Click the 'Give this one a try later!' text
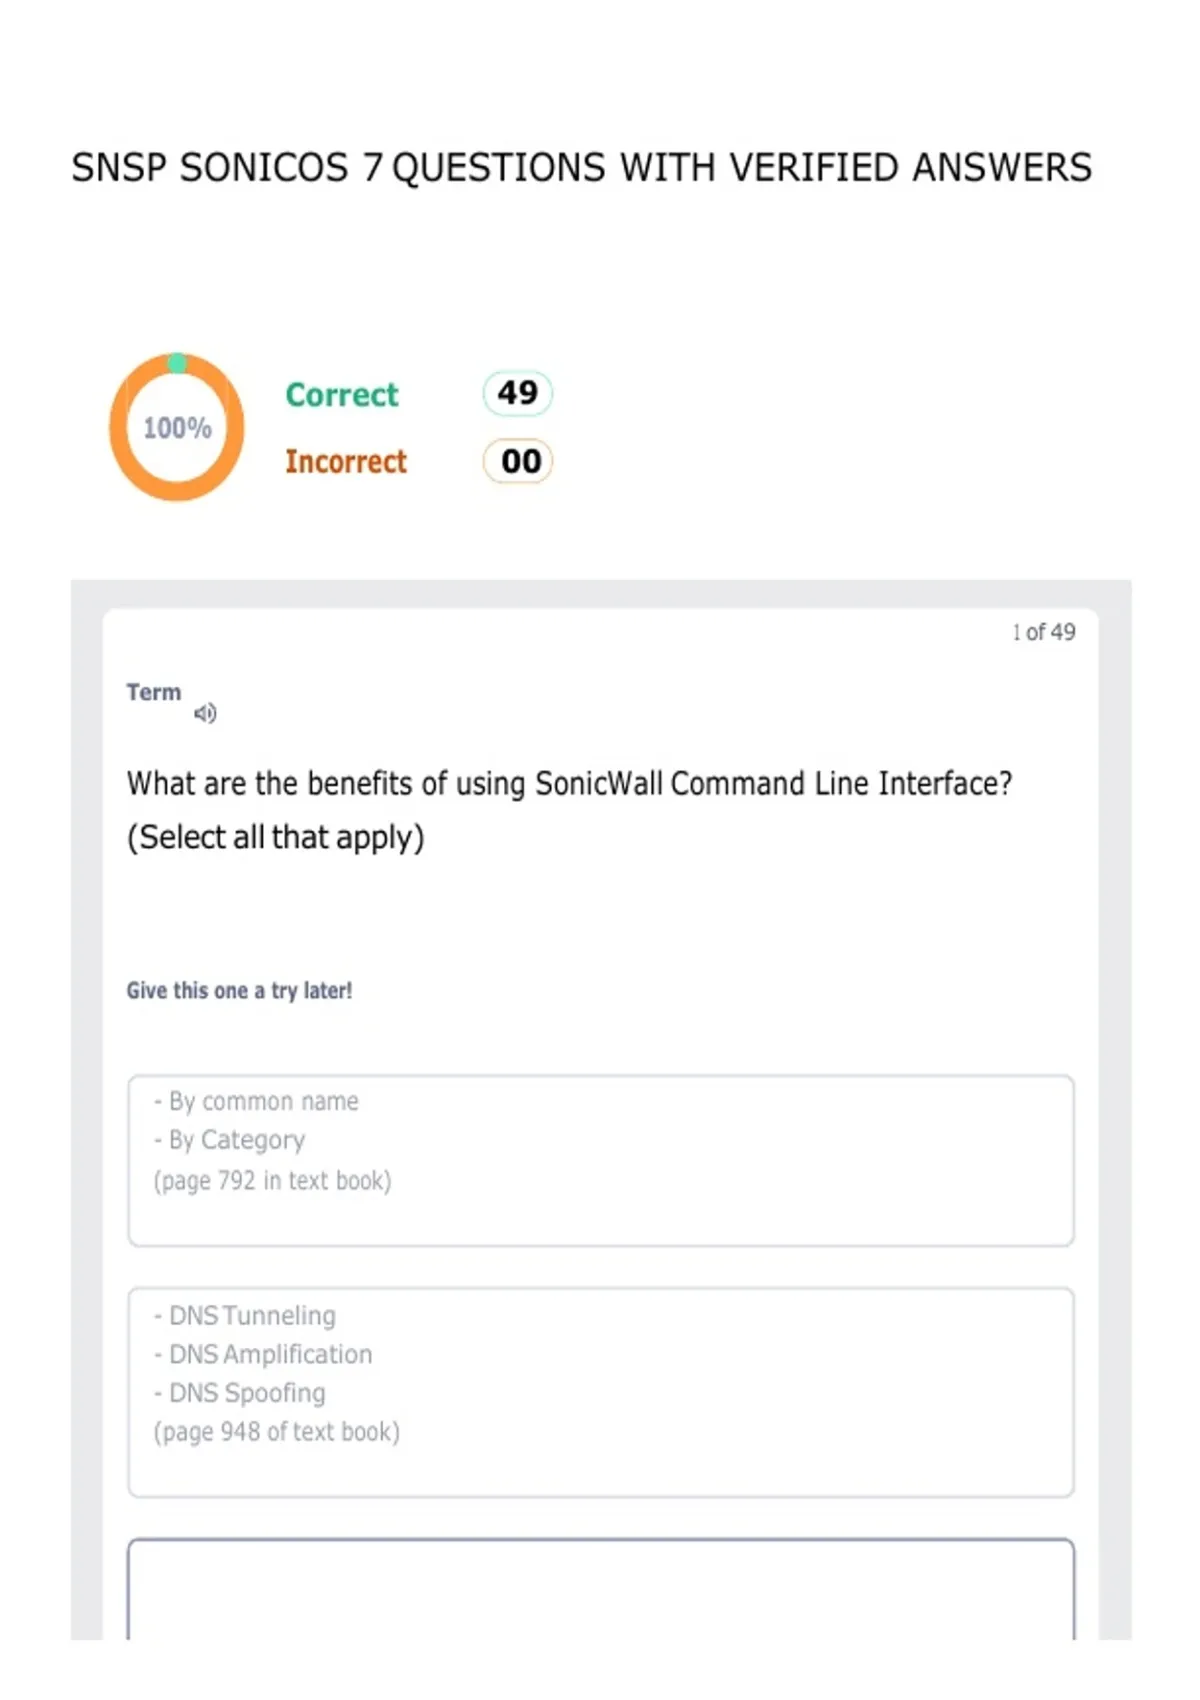 239,991
